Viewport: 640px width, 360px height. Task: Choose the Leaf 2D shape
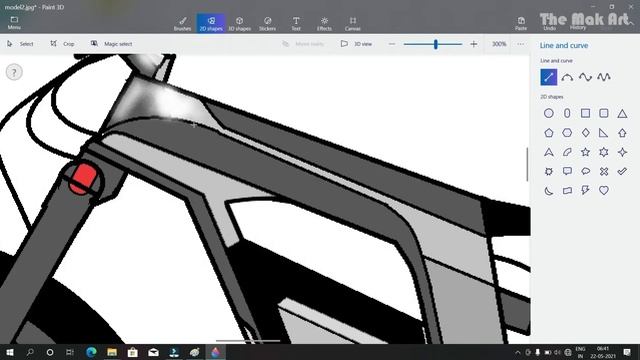pyautogui.click(x=567, y=152)
